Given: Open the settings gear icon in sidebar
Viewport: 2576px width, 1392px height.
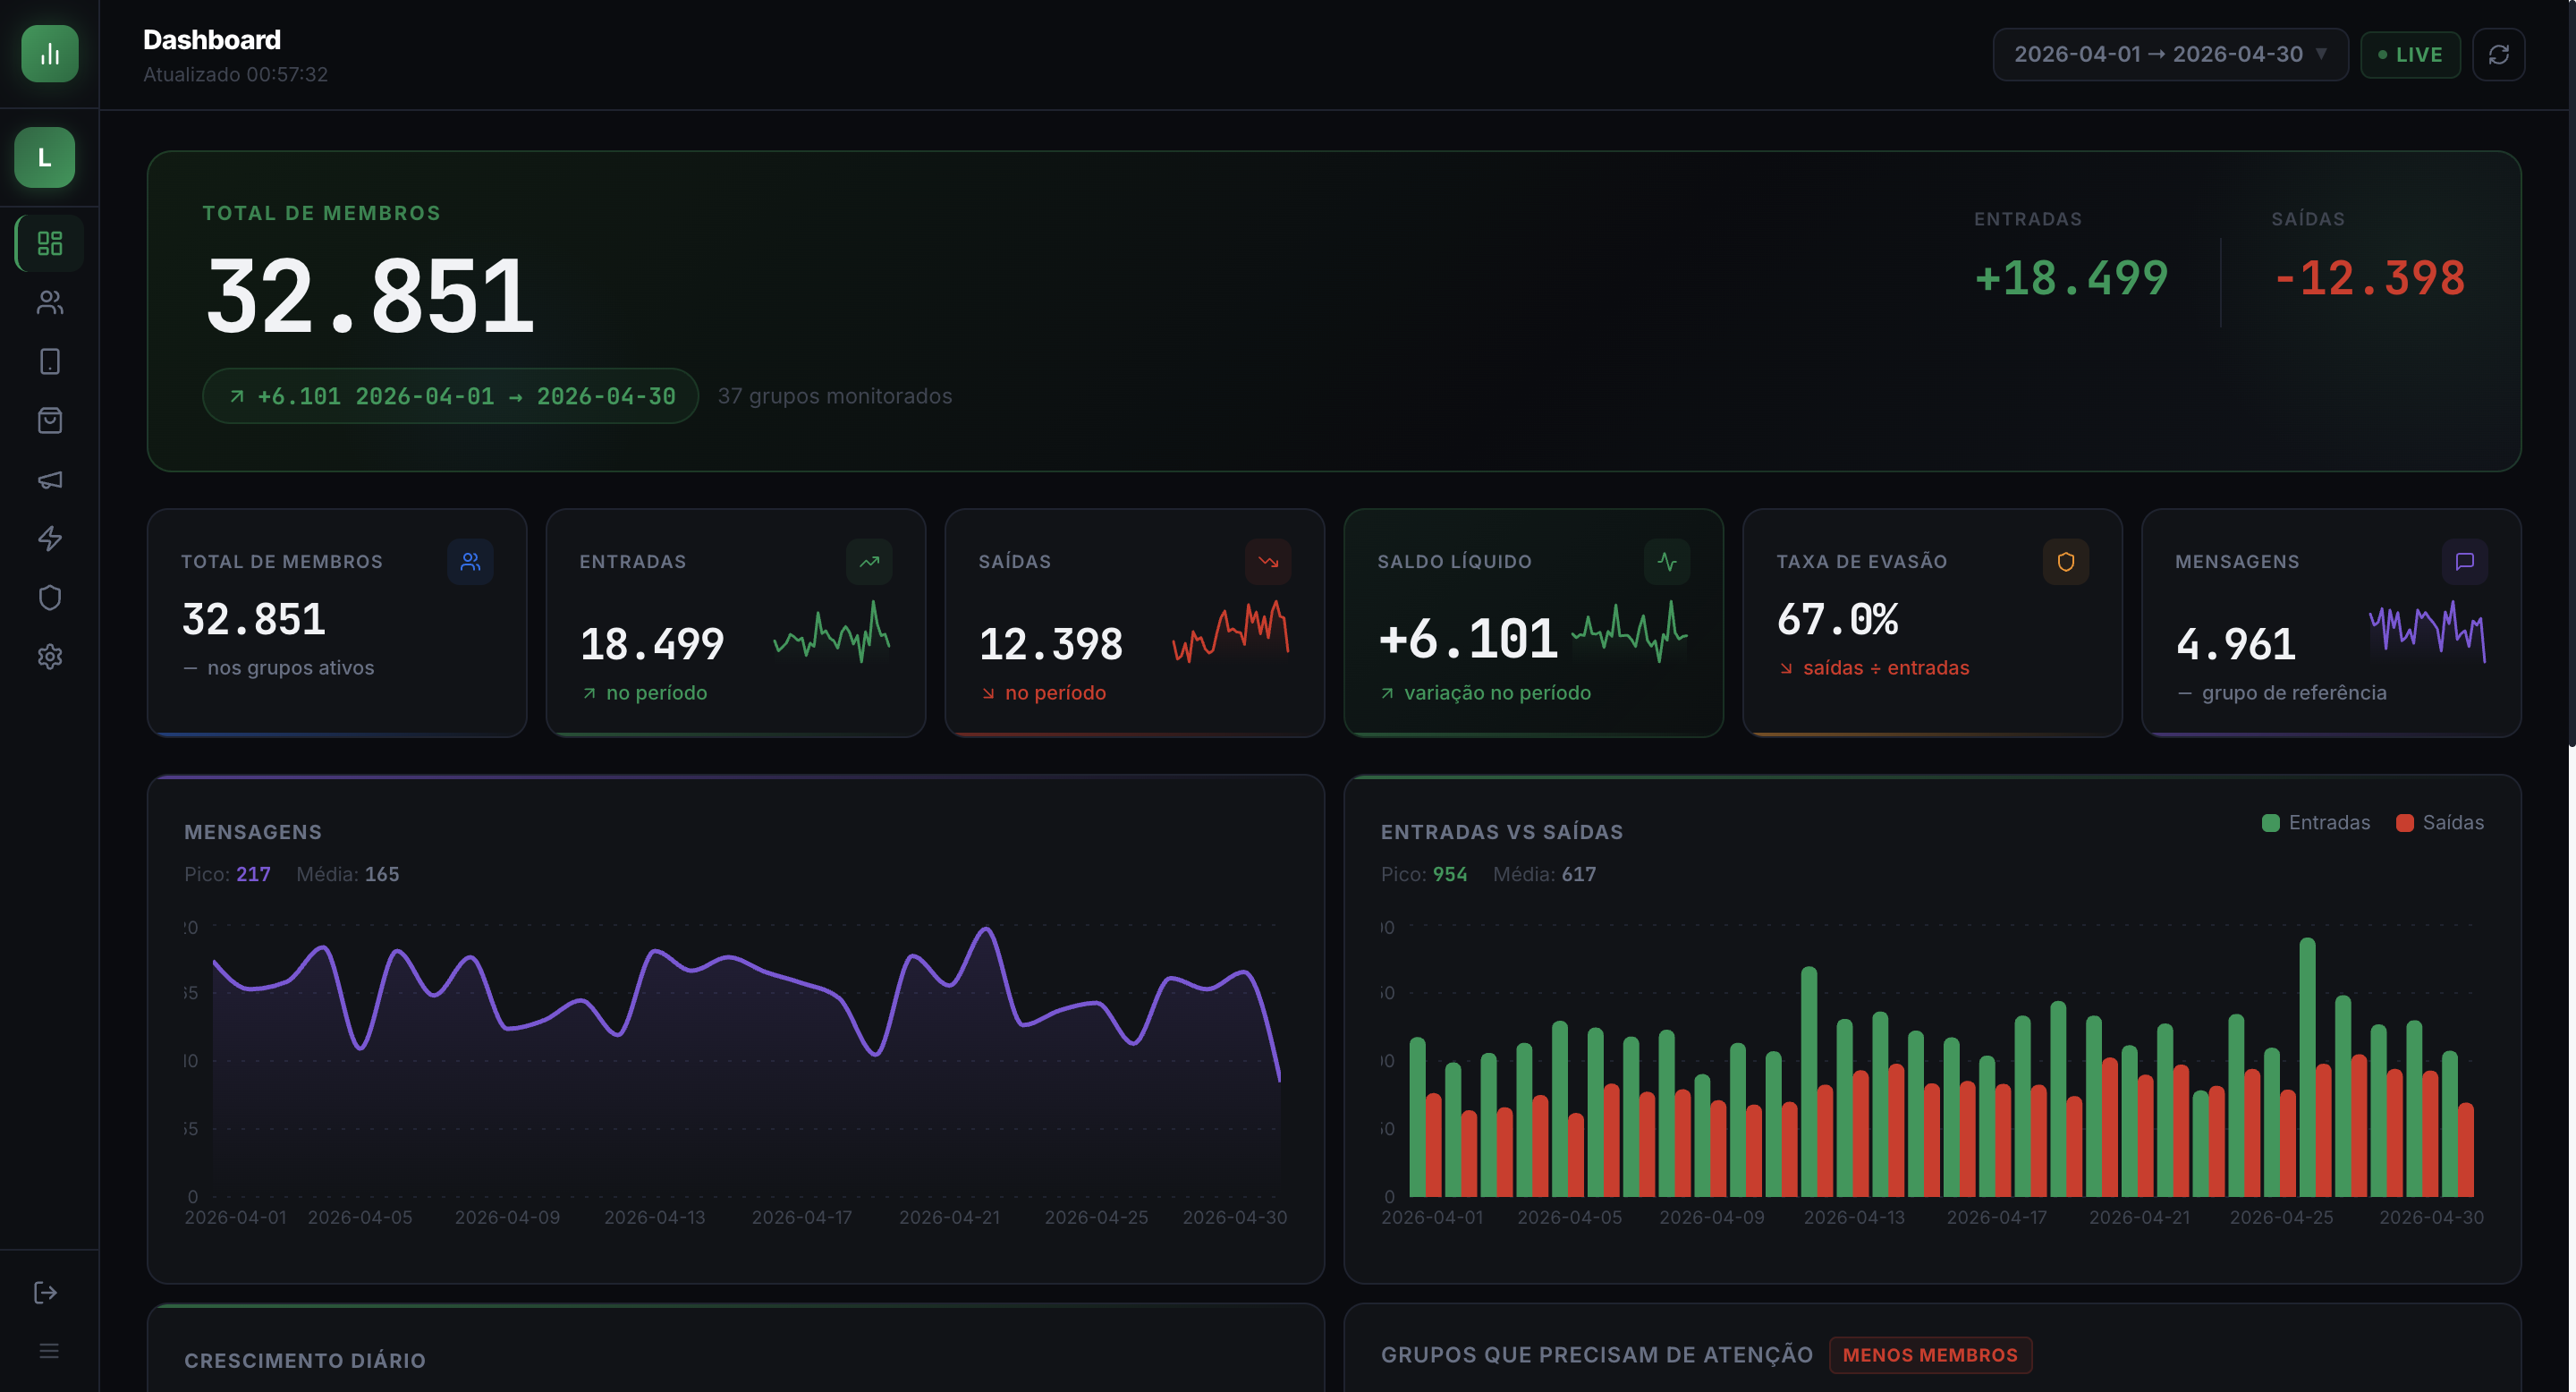Looking at the screenshot, I should coord(49,657).
